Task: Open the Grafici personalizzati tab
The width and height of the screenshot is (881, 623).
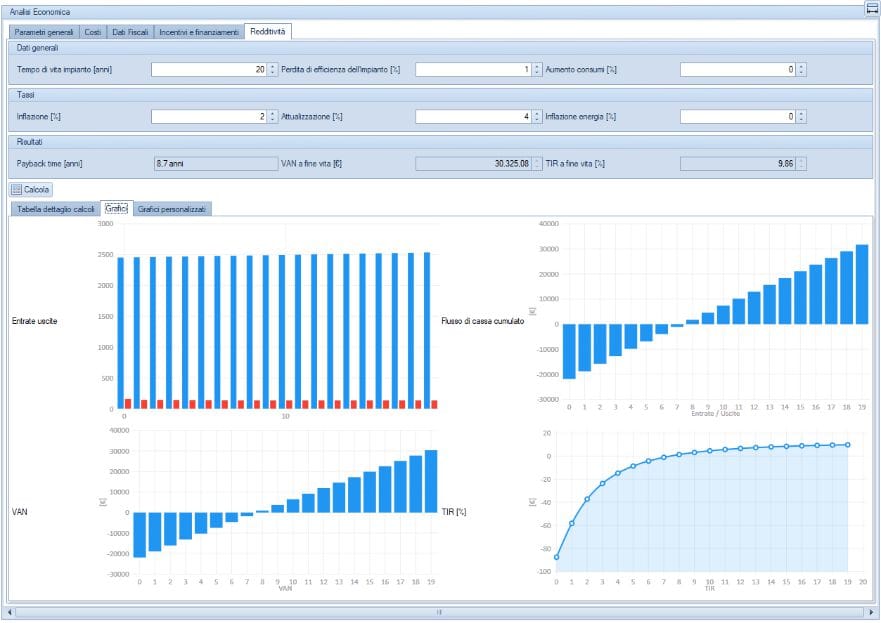Action: pyautogui.click(x=172, y=209)
